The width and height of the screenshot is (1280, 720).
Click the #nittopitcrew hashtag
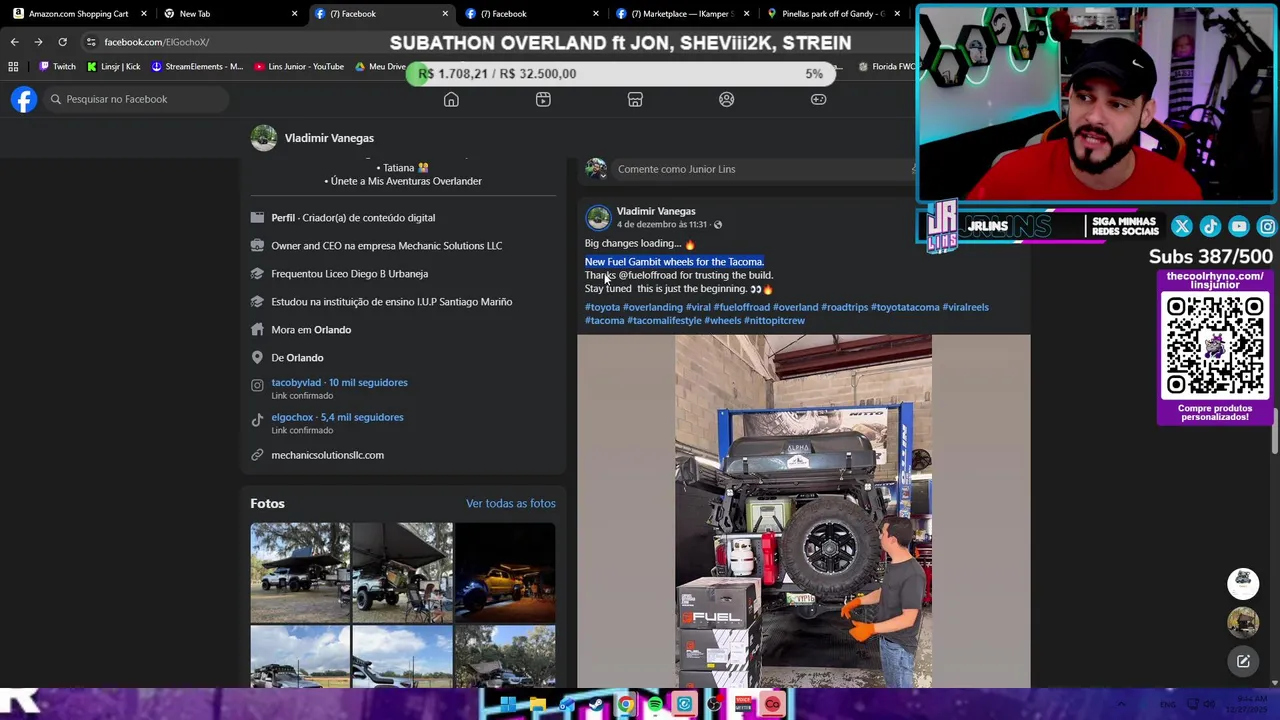pyautogui.click(x=774, y=321)
